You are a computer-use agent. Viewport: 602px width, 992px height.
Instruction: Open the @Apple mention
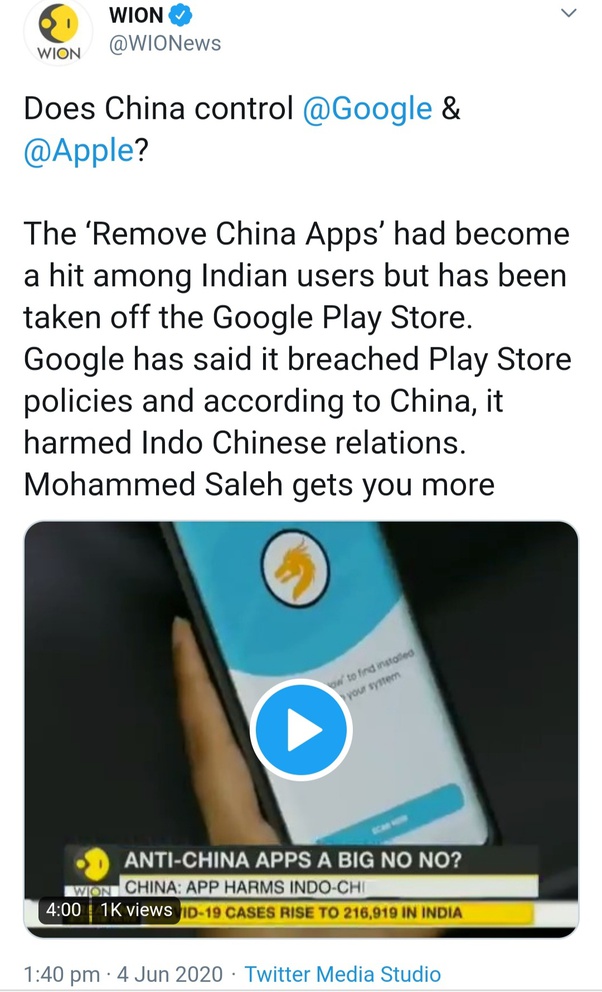pyautogui.click(x=79, y=151)
